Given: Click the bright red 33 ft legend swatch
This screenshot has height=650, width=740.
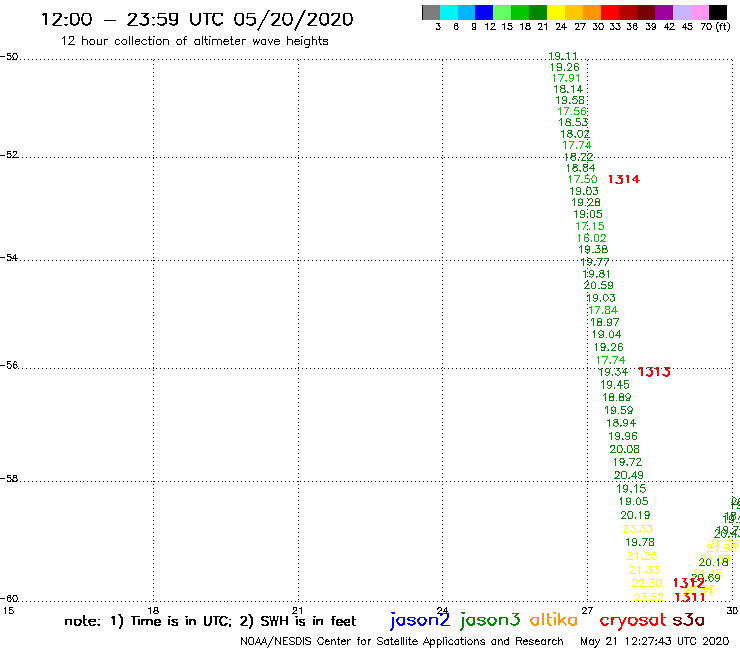Looking at the screenshot, I should [x=610, y=12].
